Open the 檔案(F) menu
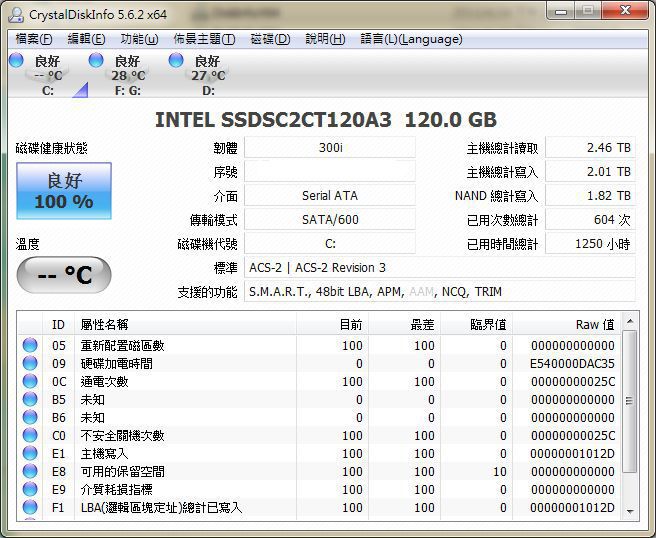This screenshot has height=538, width=656. (x=34, y=39)
